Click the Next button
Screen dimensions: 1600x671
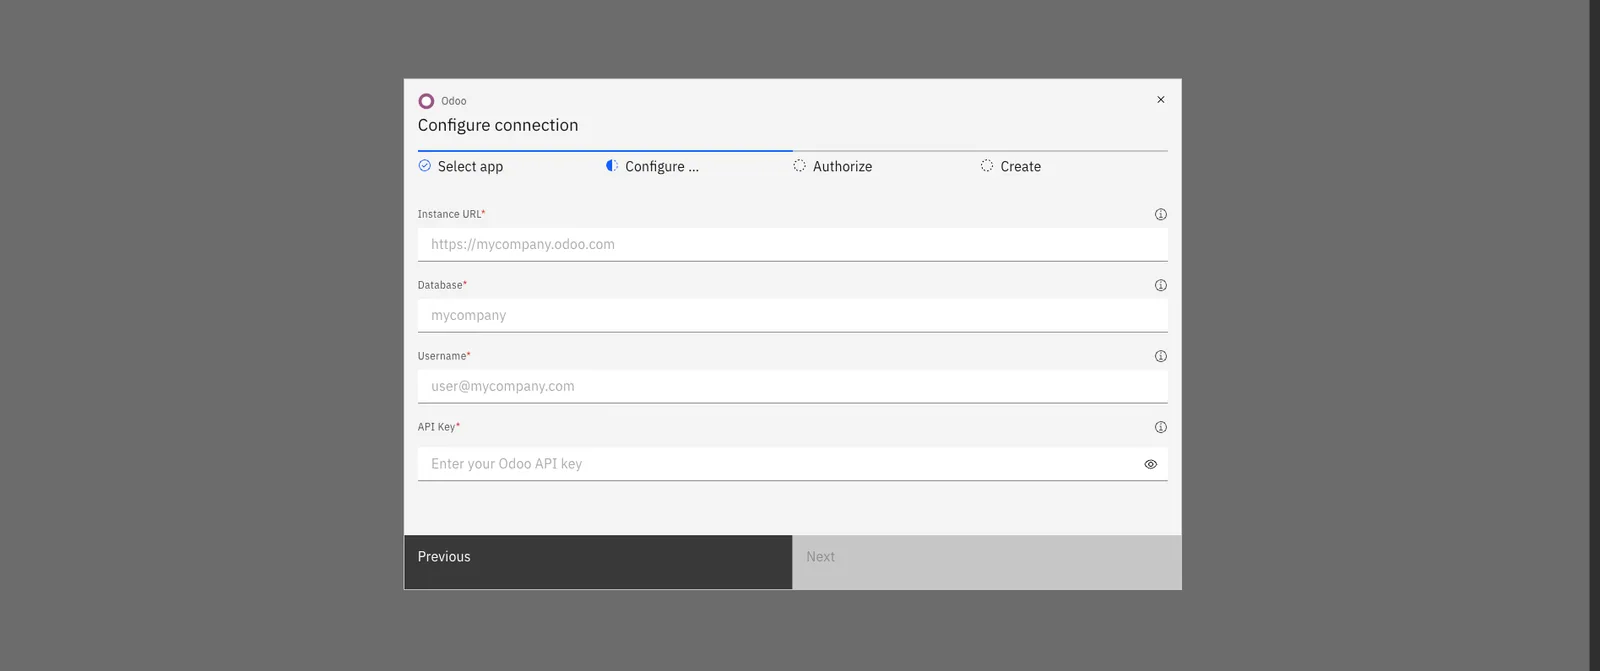click(x=987, y=562)
